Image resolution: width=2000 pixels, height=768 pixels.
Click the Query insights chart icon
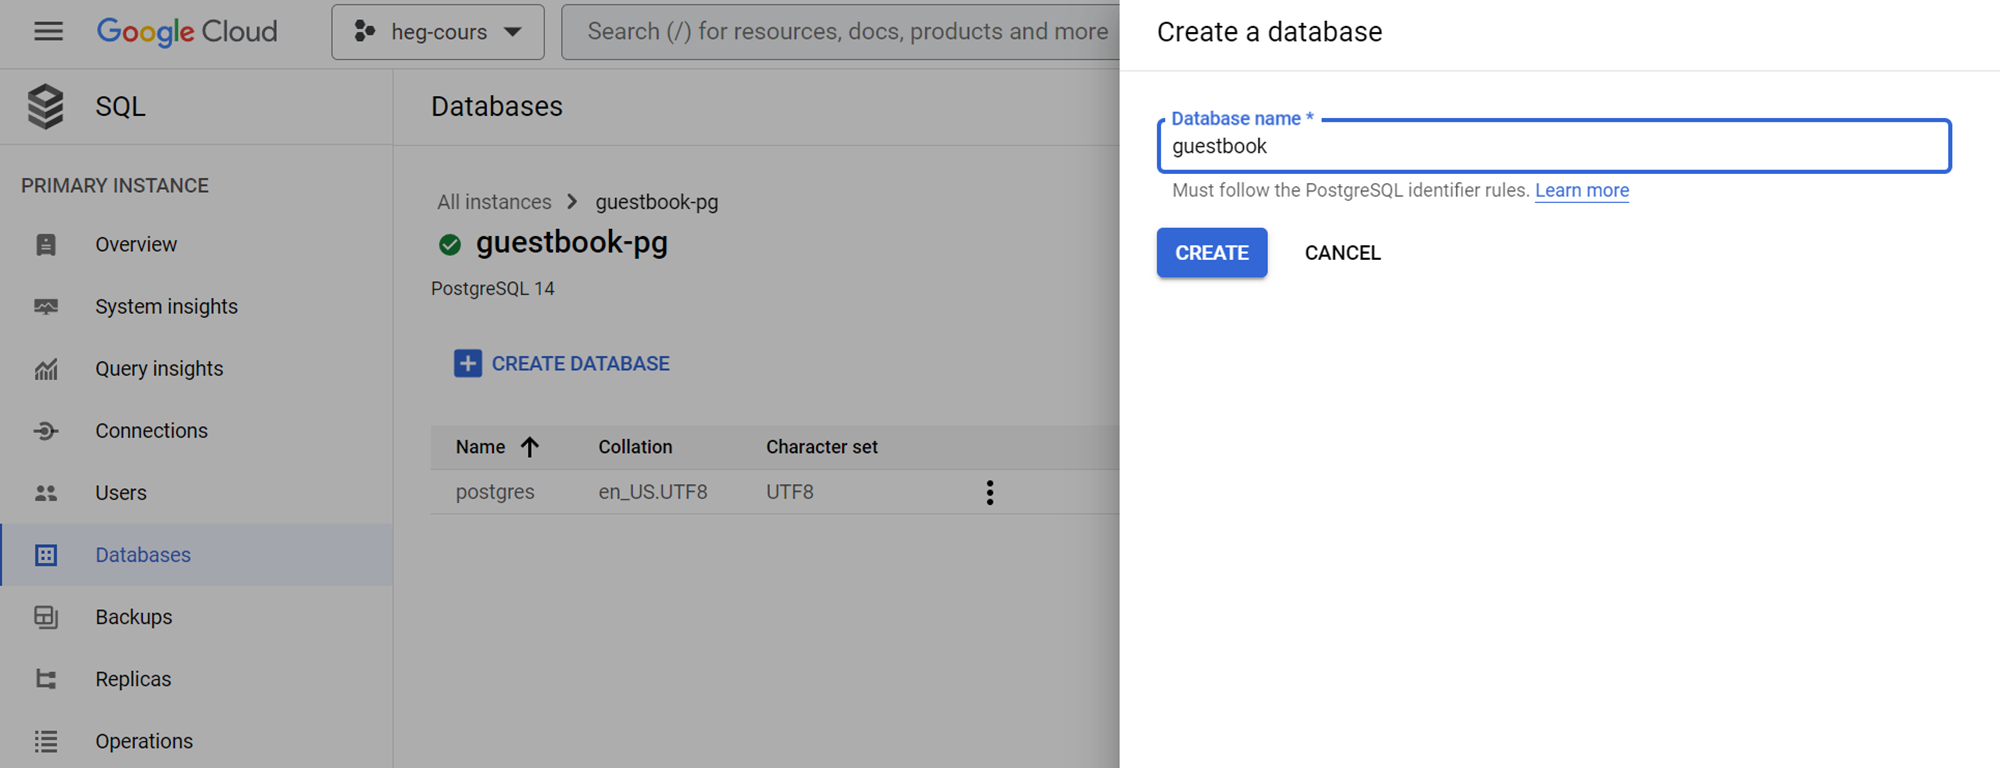(x=46, y=369)
